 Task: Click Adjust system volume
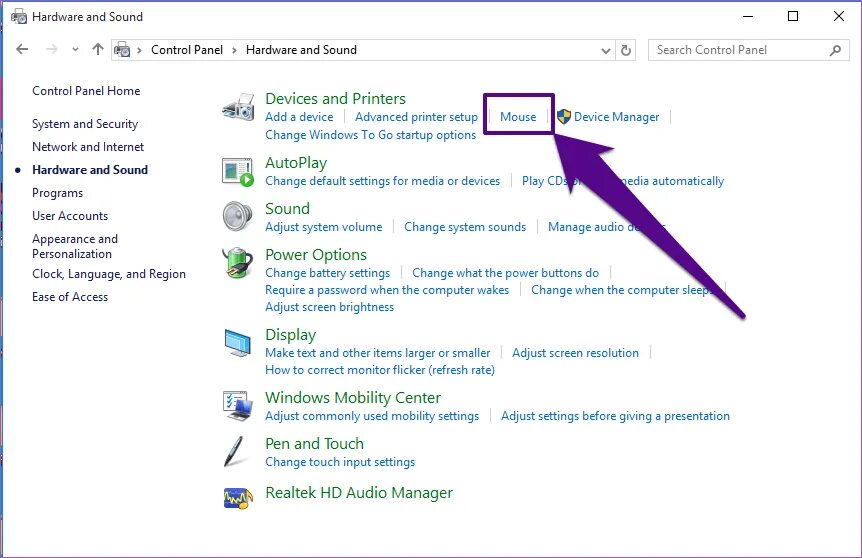pos(323,227)
